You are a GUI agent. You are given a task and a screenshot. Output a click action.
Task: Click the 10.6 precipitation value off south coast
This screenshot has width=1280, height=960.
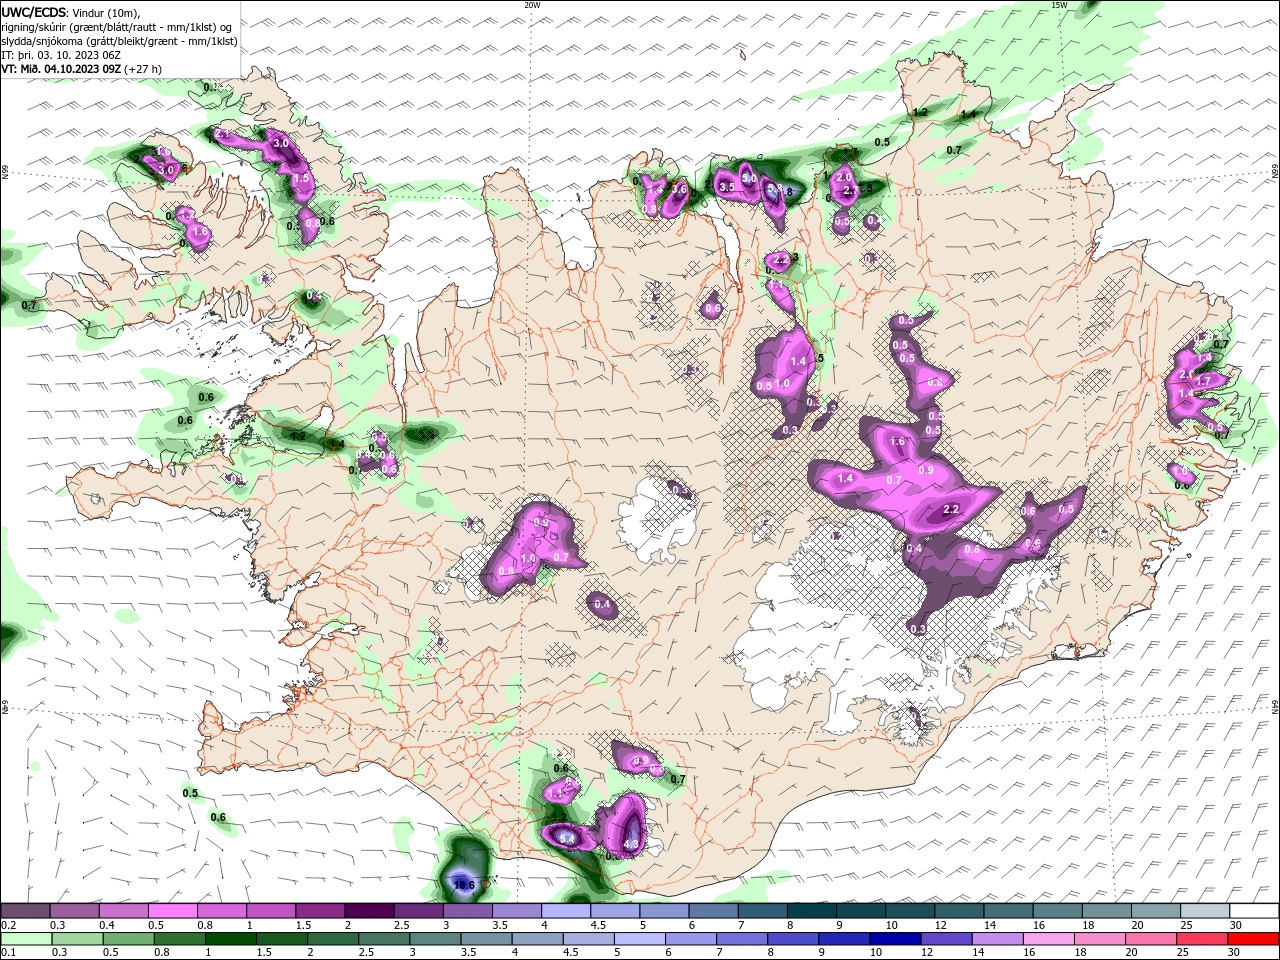[464, 884]
